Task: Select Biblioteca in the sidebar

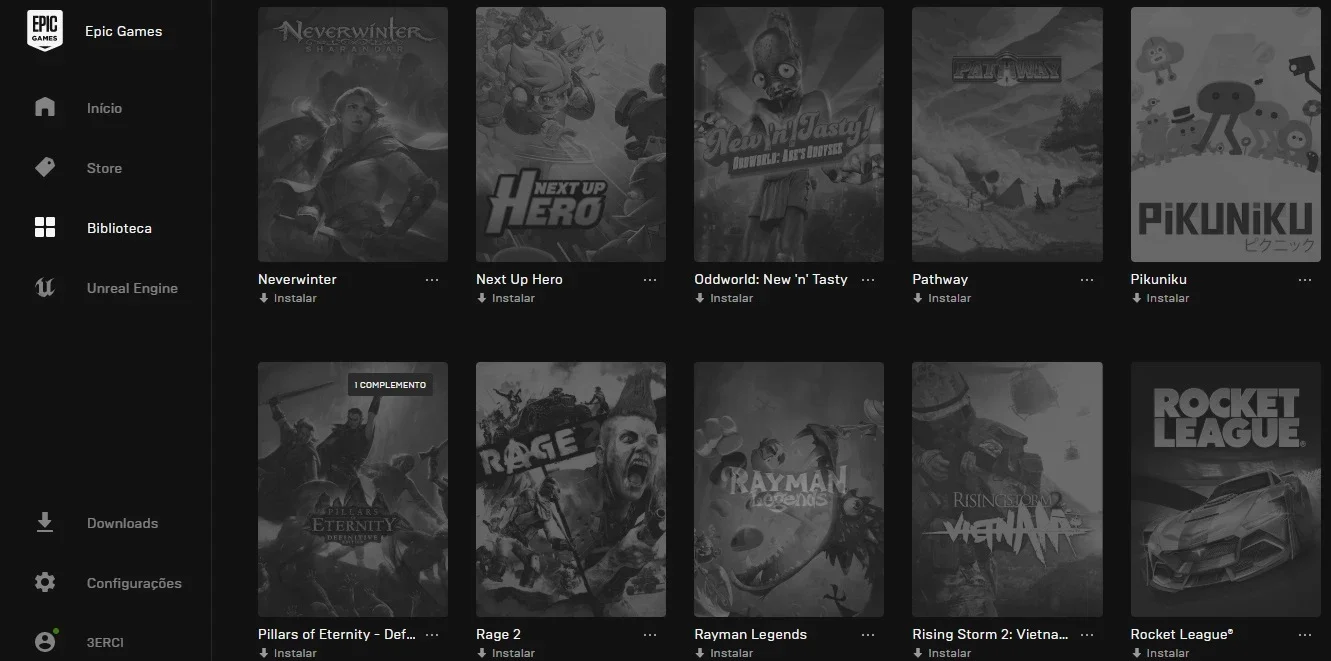Action: [x=119, y=228]
